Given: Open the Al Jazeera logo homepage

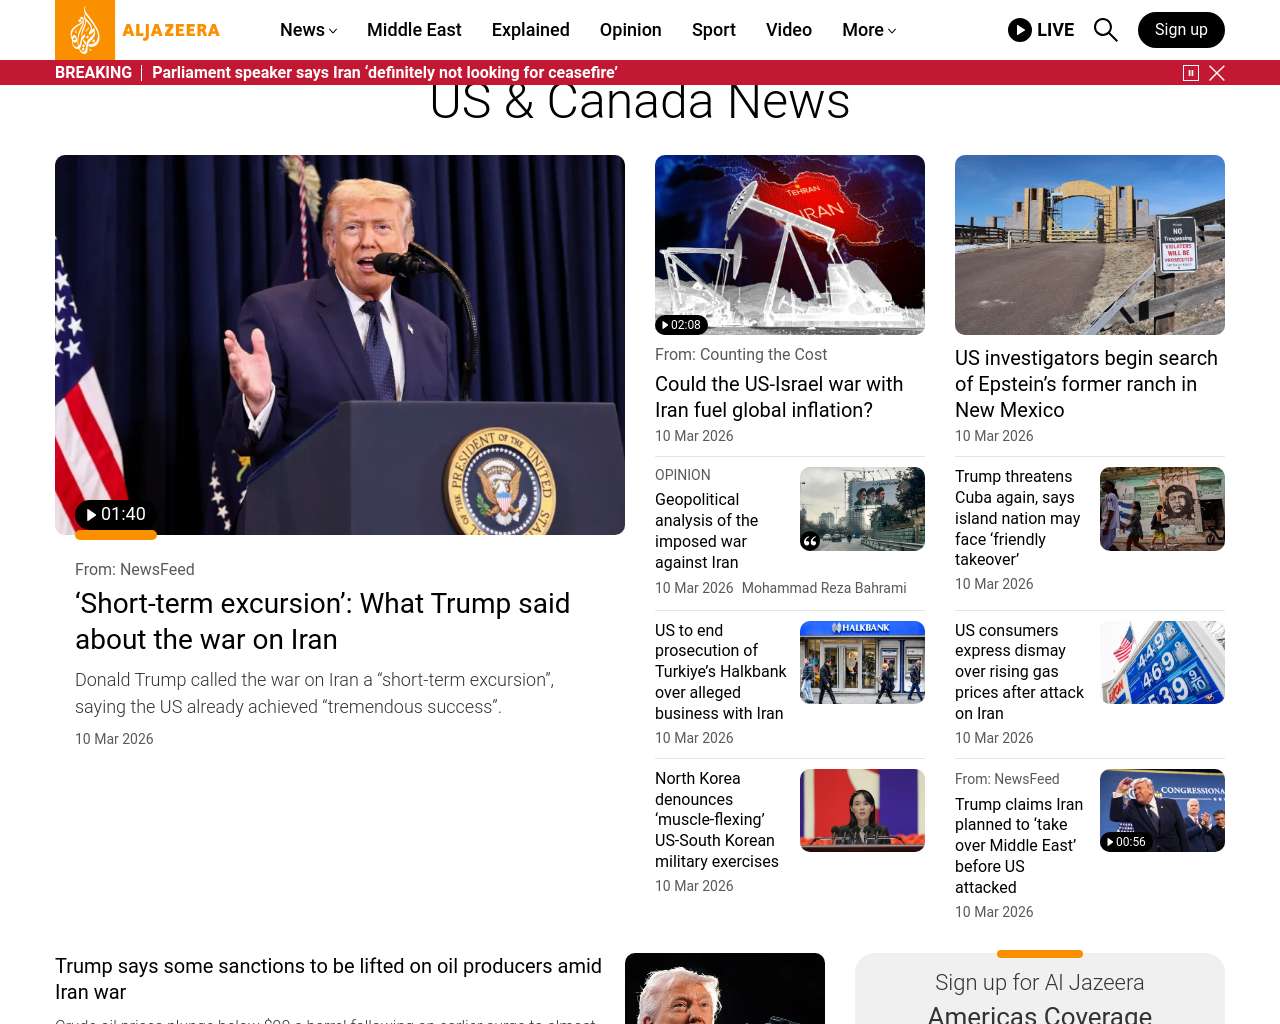Looking at the screenshot, I should 138,30.
